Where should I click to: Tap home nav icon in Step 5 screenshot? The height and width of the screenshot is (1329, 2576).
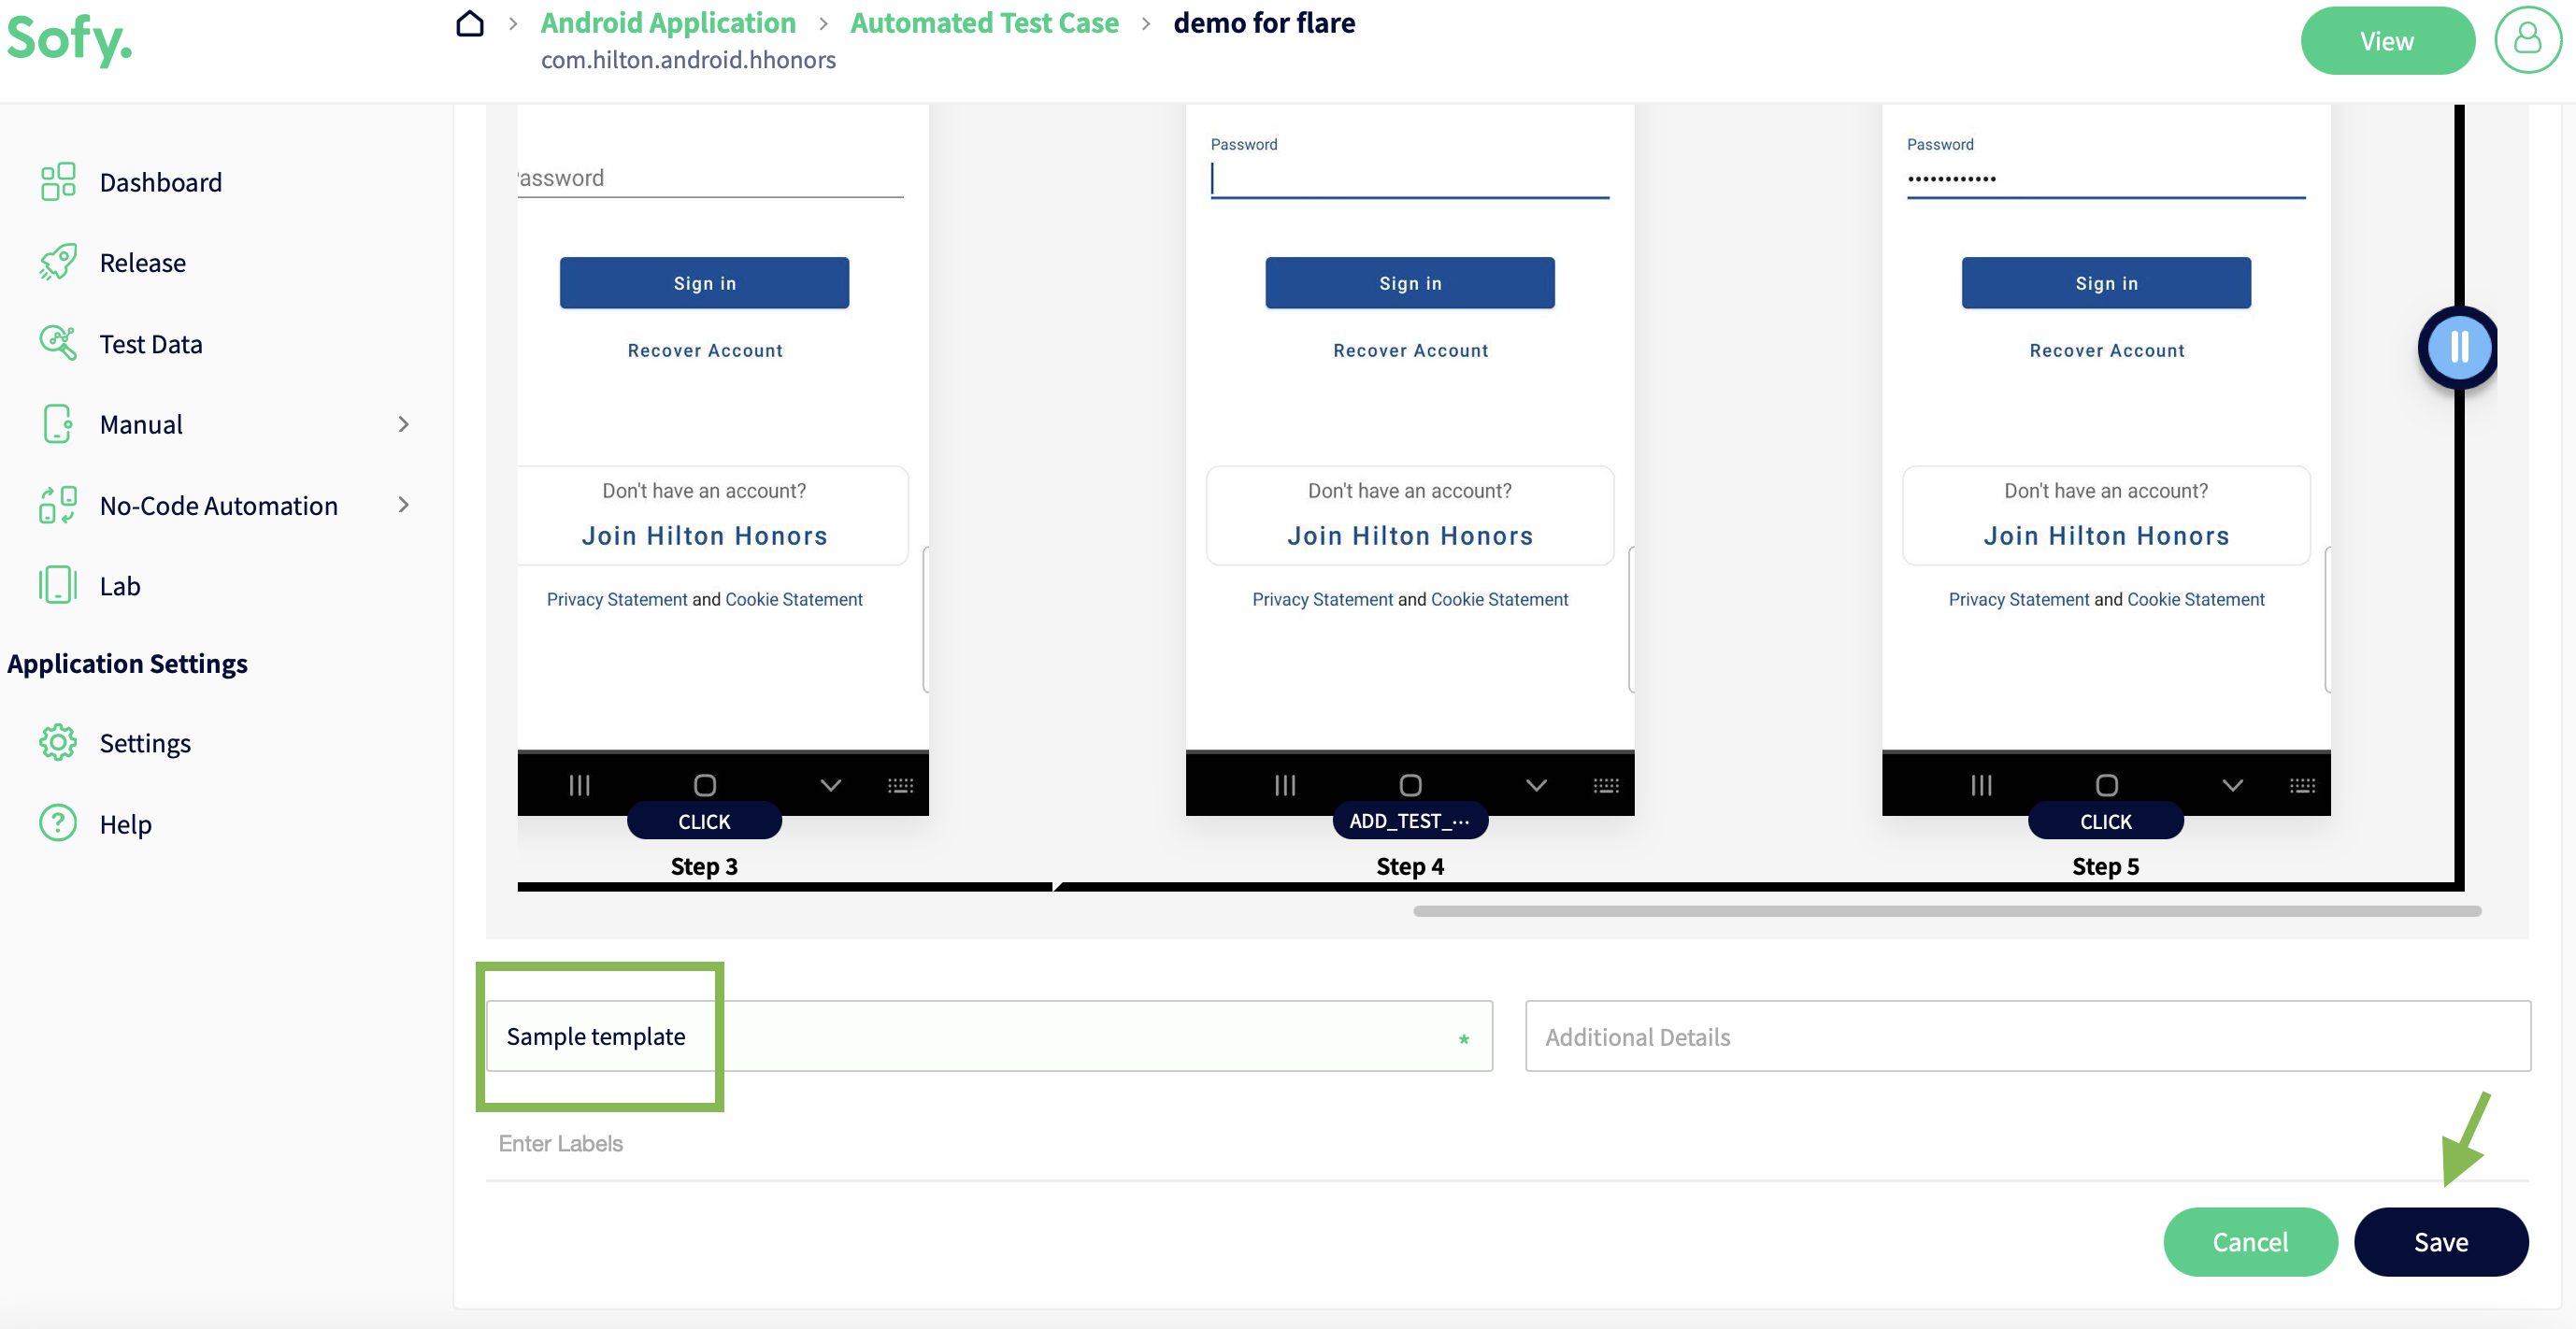(x=2107, y=785)
